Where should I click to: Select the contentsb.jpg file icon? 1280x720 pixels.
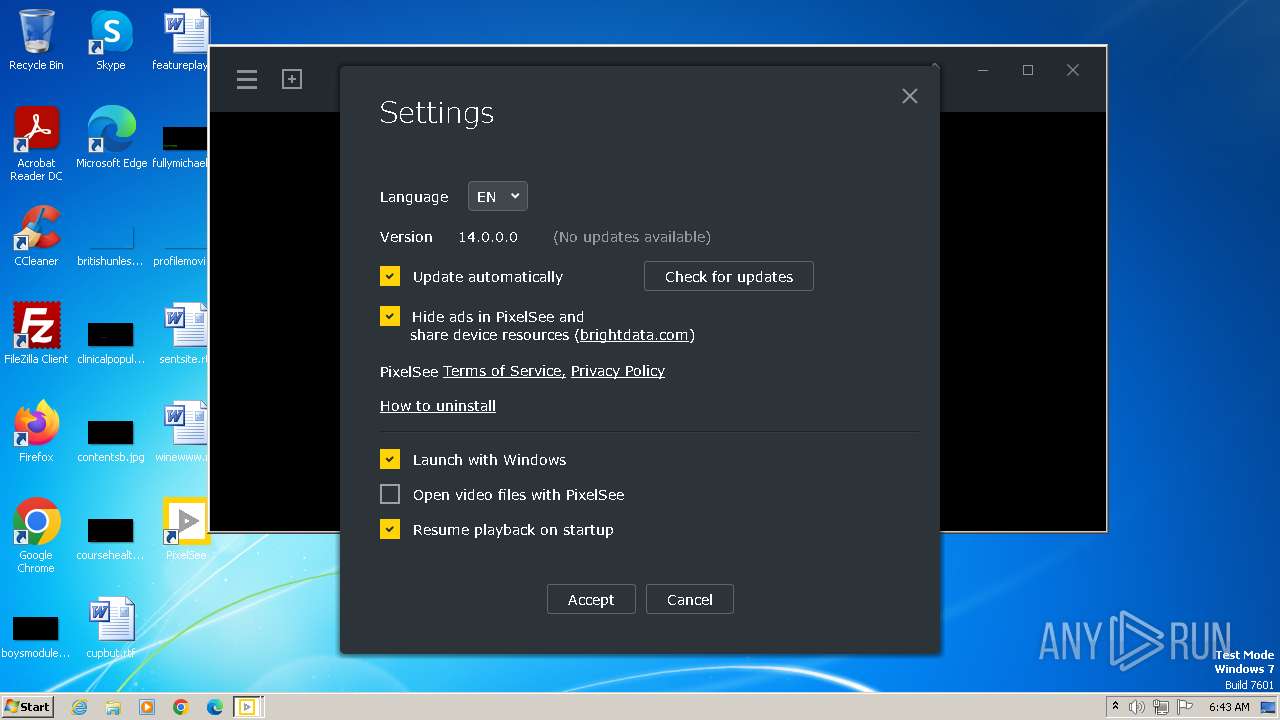(111, 440)
